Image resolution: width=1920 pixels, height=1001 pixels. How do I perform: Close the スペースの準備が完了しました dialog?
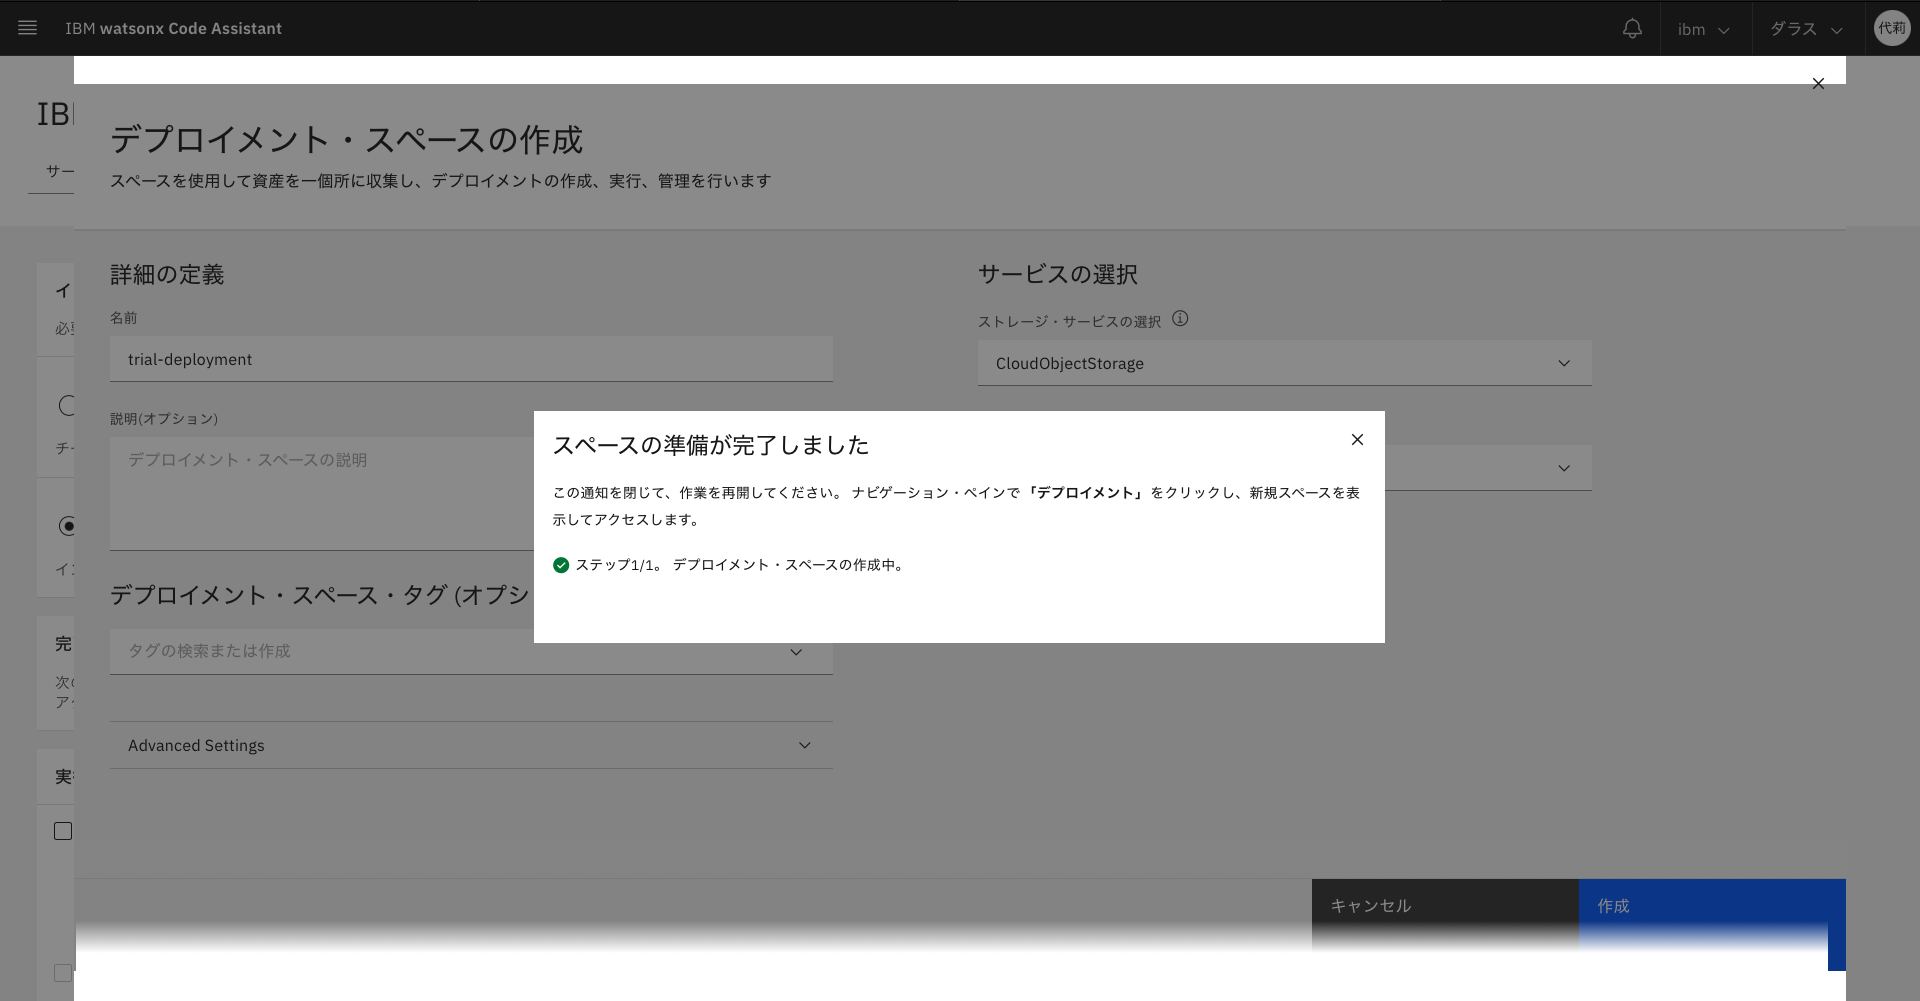[x=1357, y=439]
